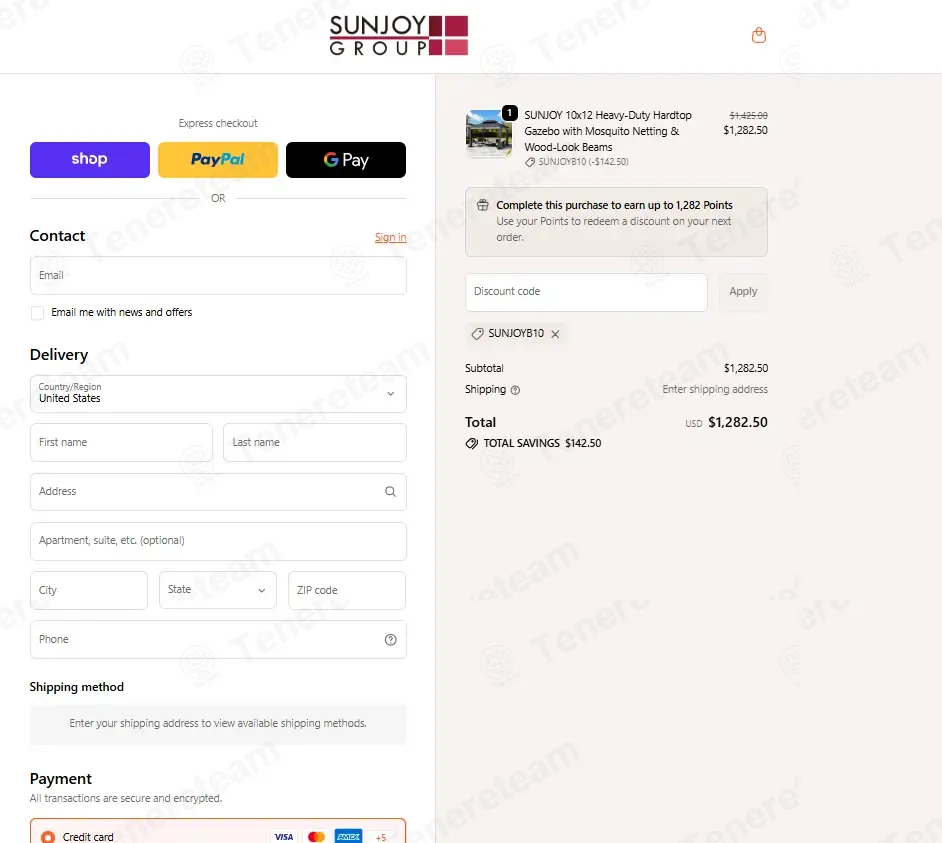Pay with Shop Pay express button
Screen dimensions: 942x843
click(x=90, y=160)
